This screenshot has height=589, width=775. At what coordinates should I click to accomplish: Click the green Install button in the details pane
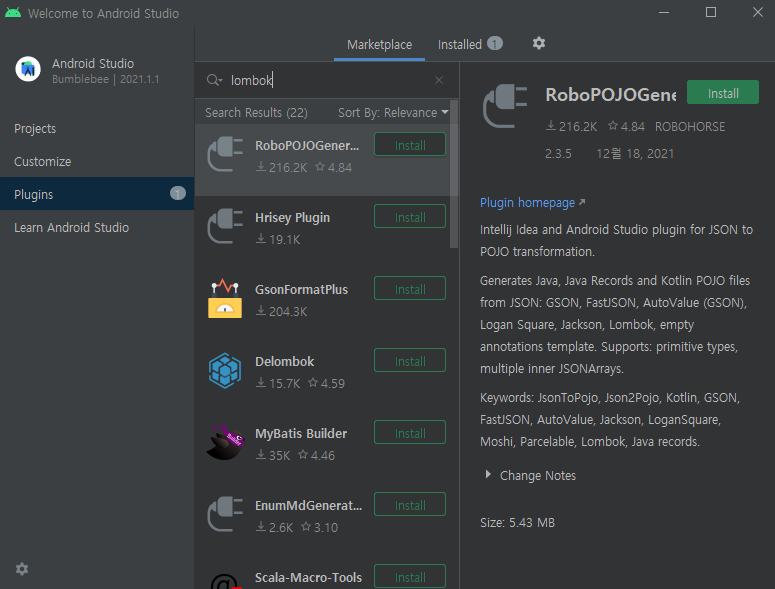click(723, 92)
